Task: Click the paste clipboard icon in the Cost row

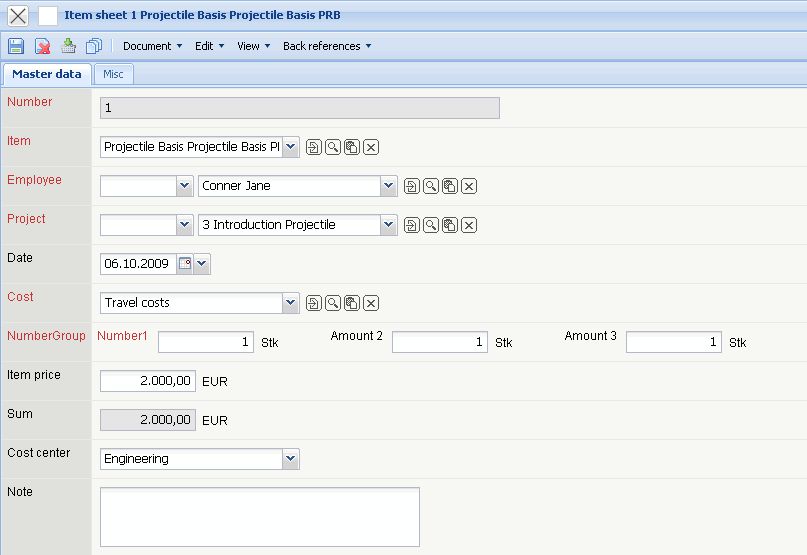Action: point(351,303)
